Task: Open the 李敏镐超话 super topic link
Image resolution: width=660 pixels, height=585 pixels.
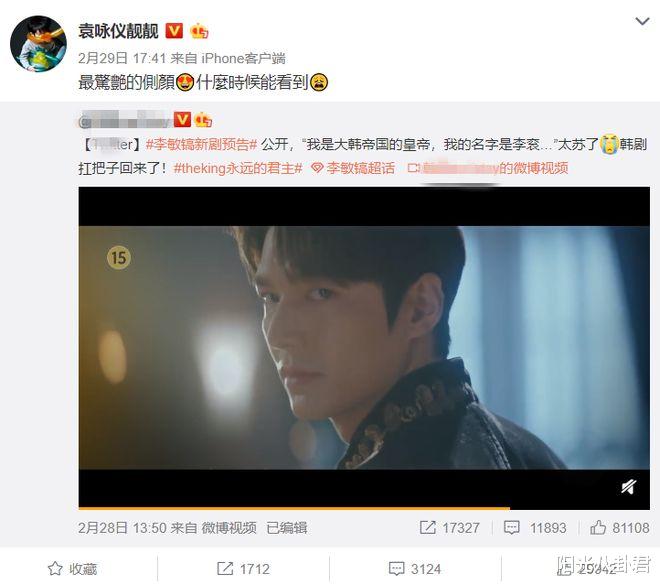Action: point(353,168)
